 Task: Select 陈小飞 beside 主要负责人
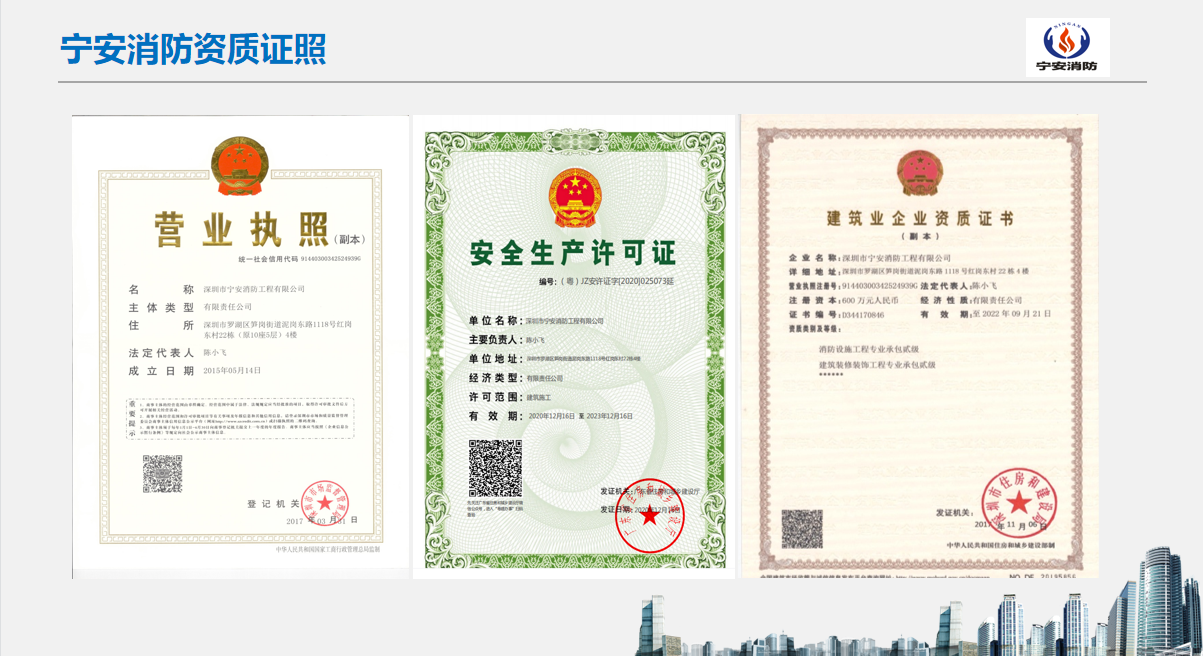(x=535, y=340)
